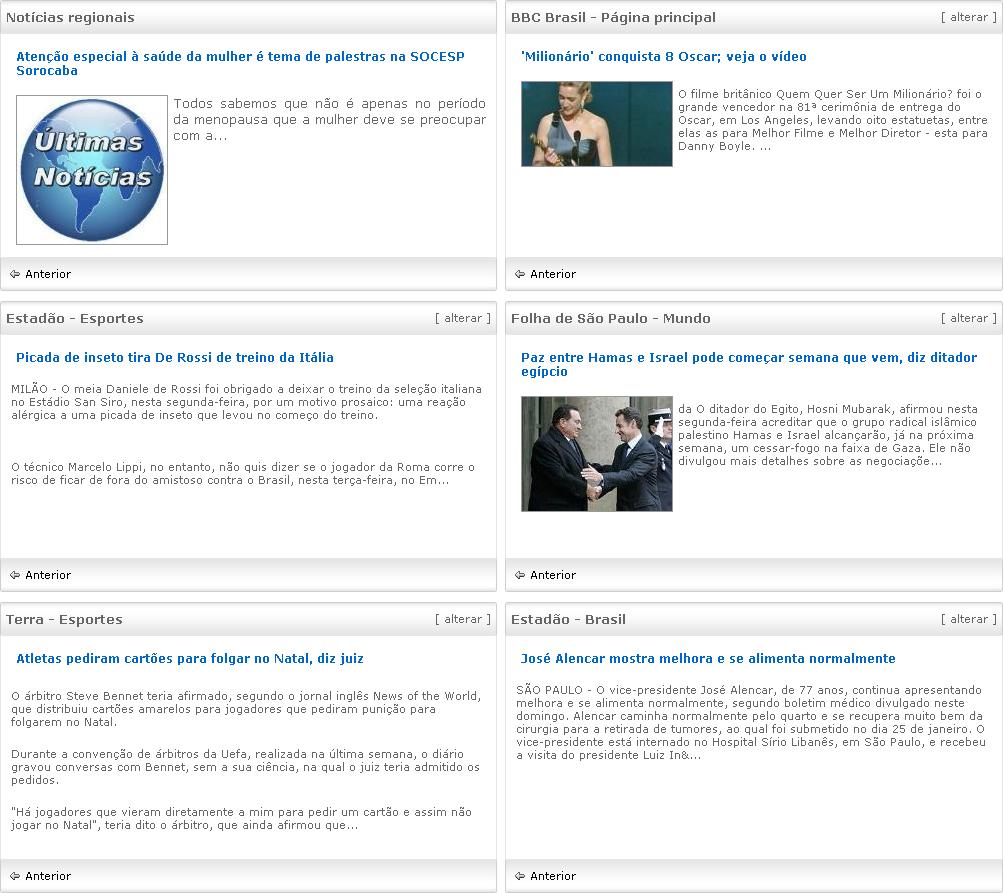Change the Folha de São Paulo Mundo feed
Screen dimensions: 1003x893
[968, 318]
